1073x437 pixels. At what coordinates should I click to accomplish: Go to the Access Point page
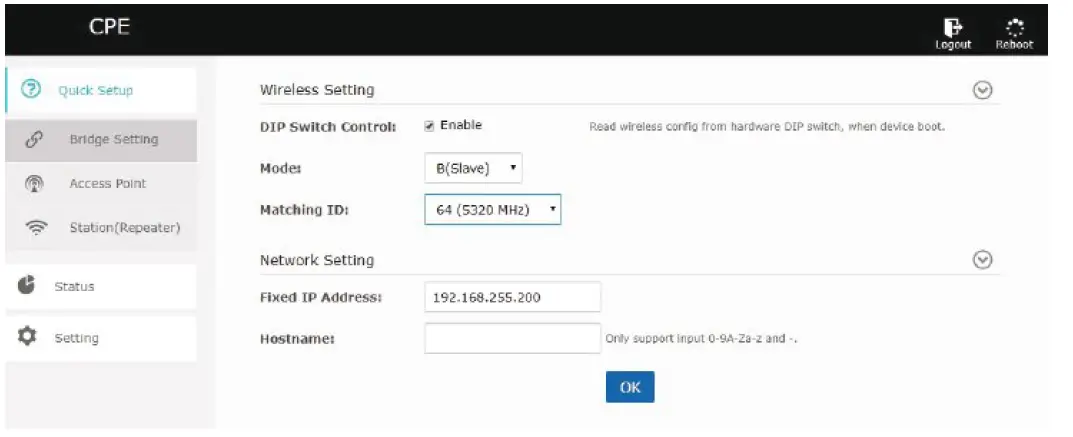pyautogui.click(x=107, y=184)
